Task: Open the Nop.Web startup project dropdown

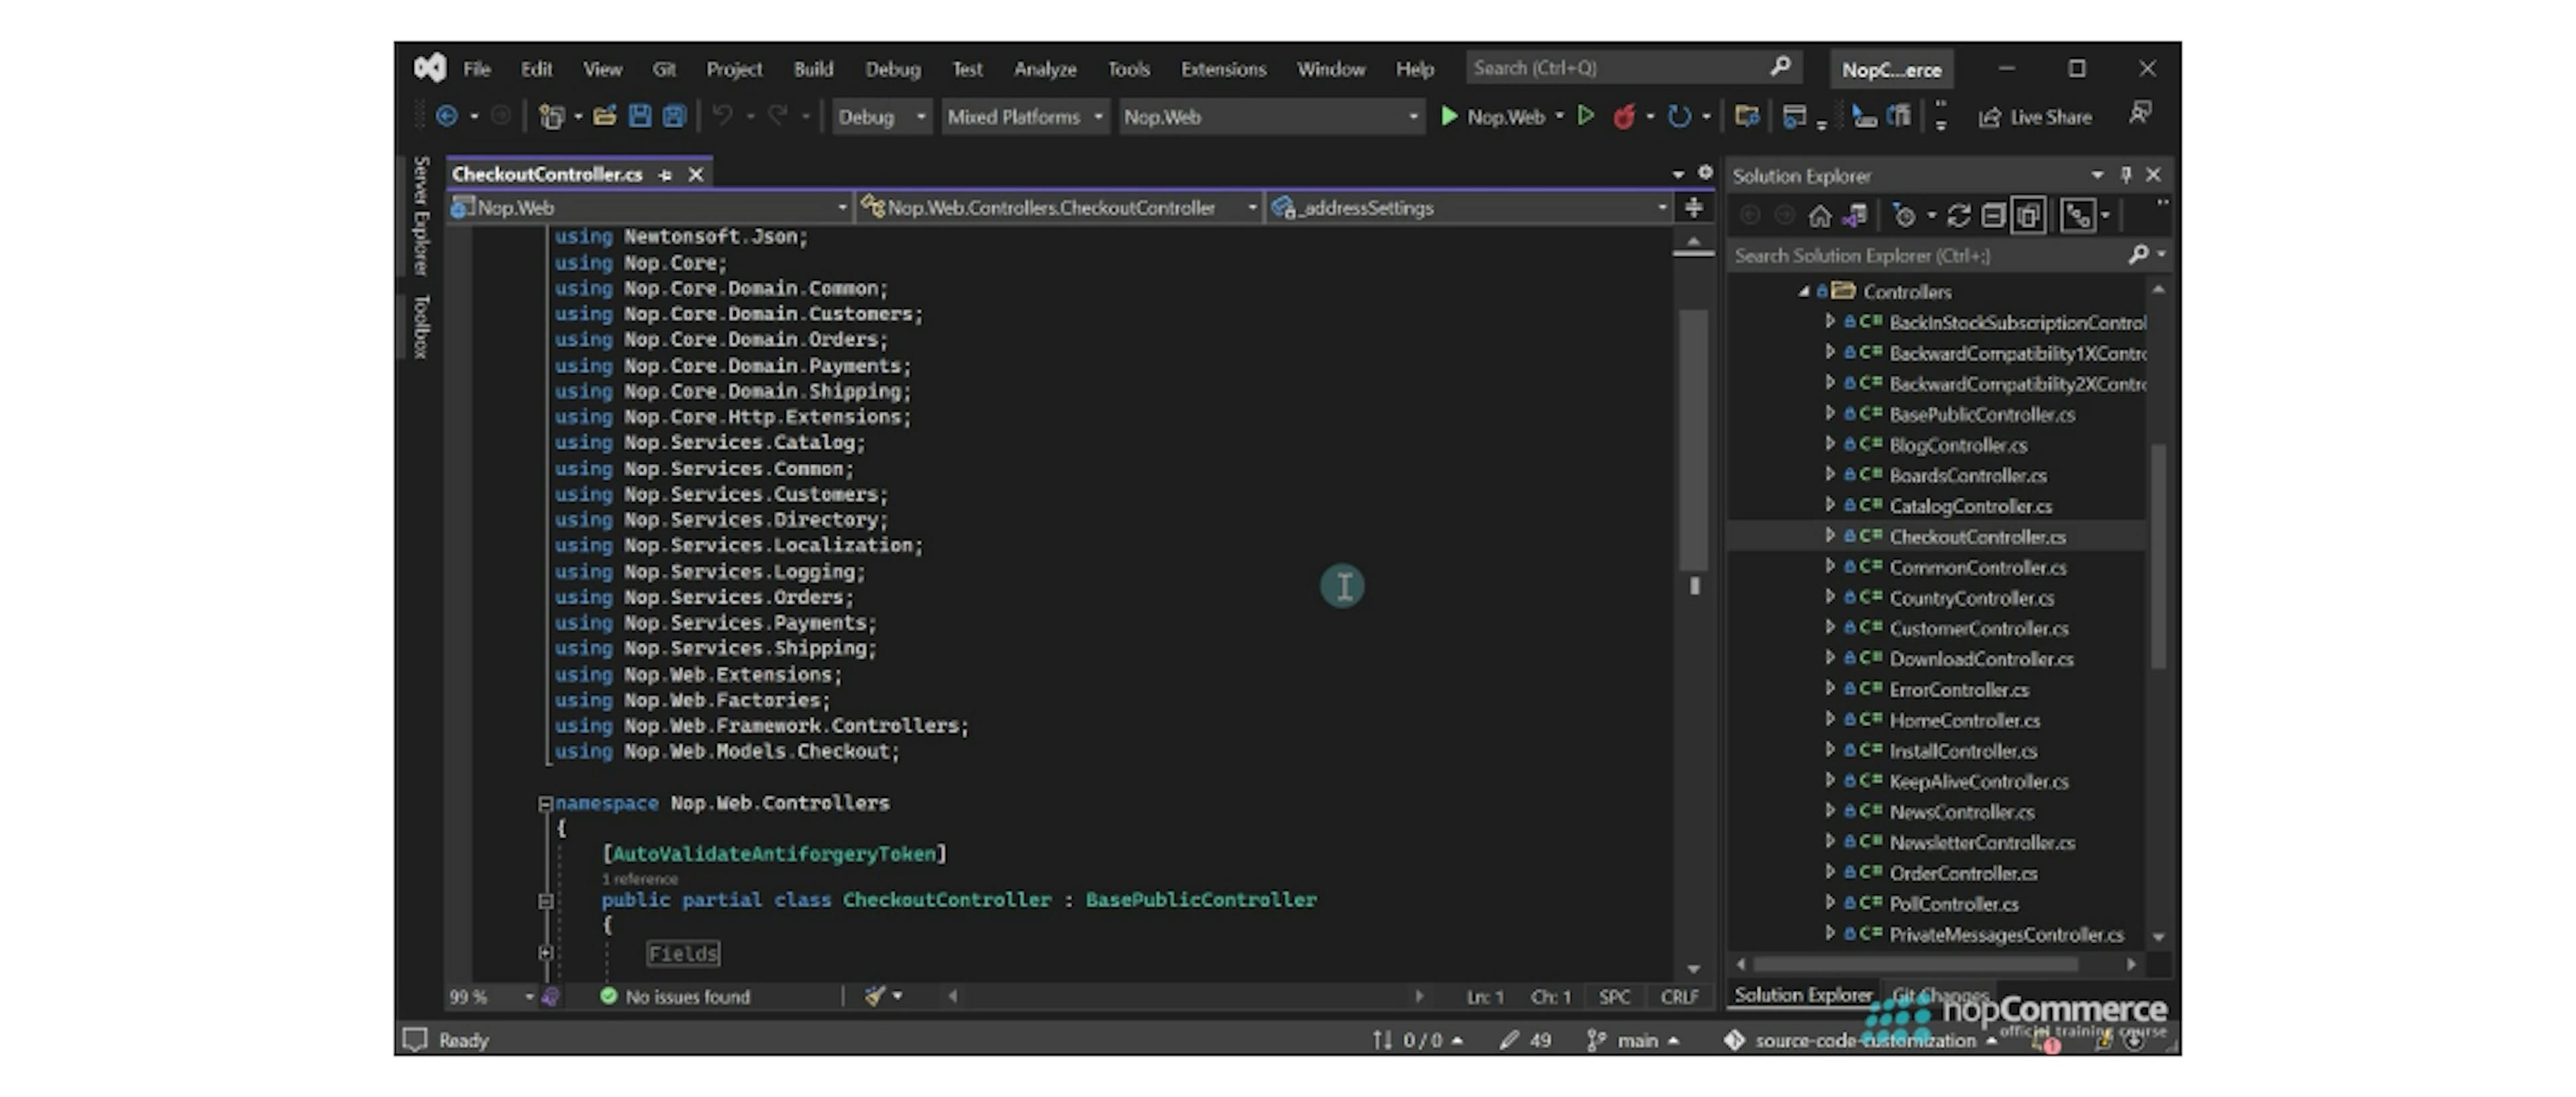Action: [x=1271, y=117]
